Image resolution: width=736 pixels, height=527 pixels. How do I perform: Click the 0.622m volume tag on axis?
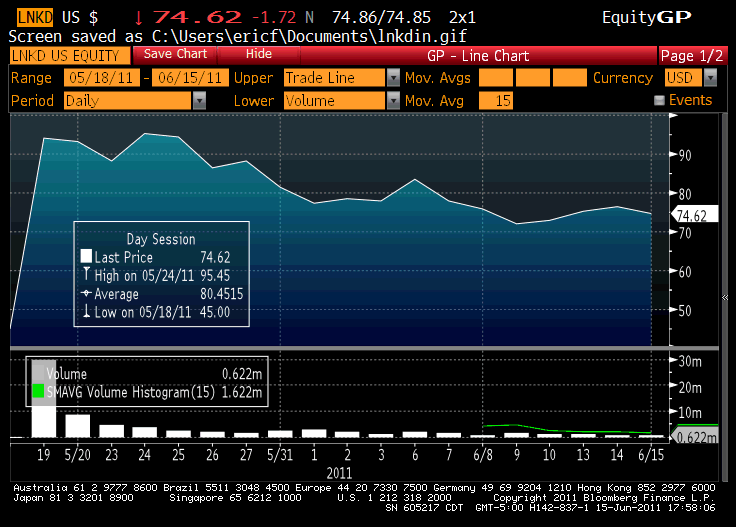[x=696, y=437]
